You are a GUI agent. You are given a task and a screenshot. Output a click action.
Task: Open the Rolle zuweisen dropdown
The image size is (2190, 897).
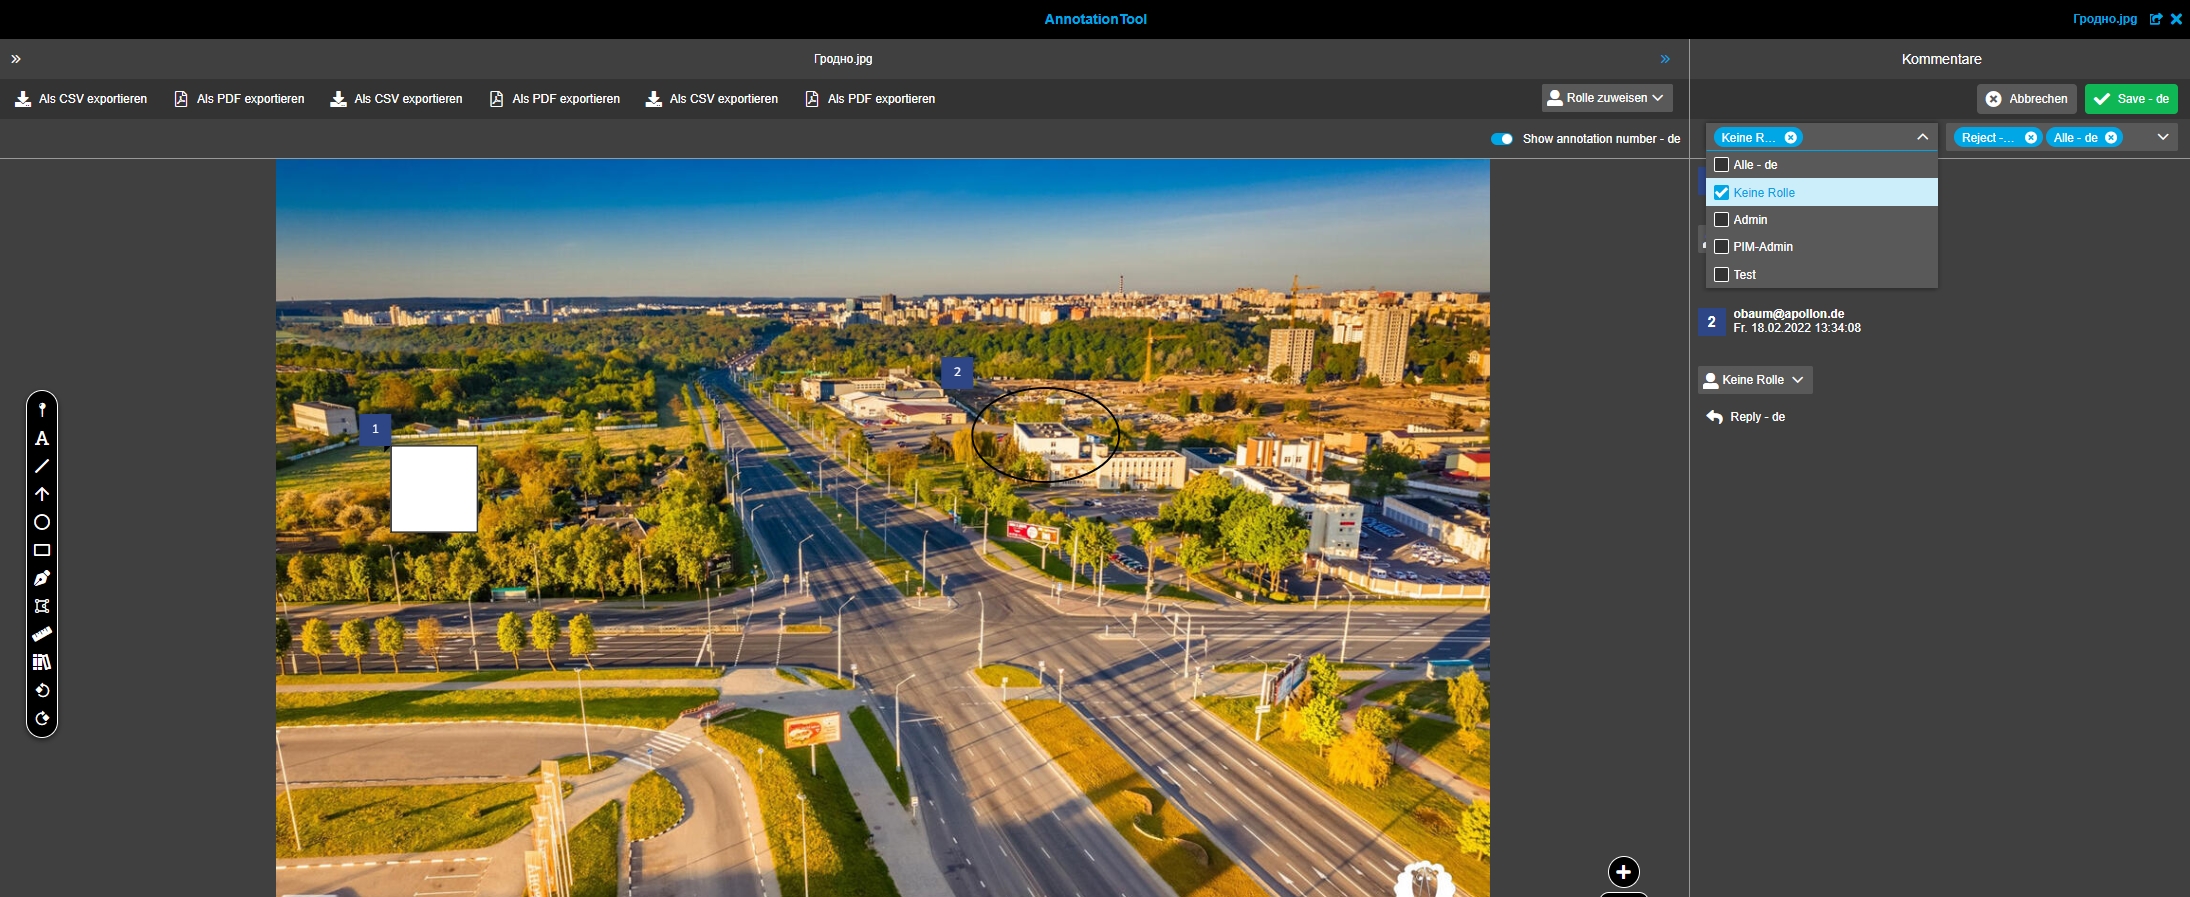click(x=1606, y=98)
